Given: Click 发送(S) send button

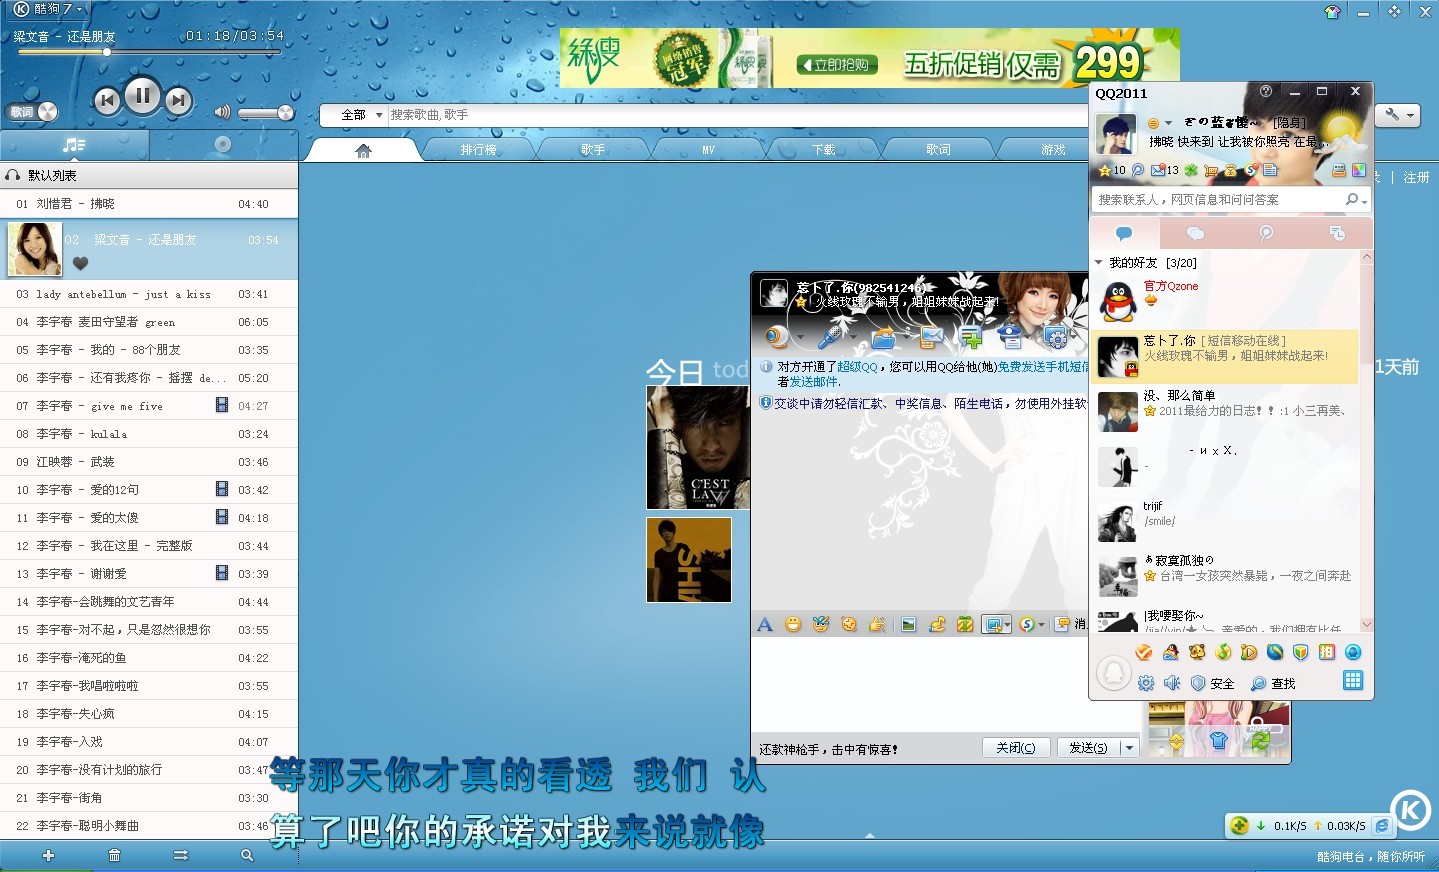Looking at the screenshot, I should coord(1089,747).
